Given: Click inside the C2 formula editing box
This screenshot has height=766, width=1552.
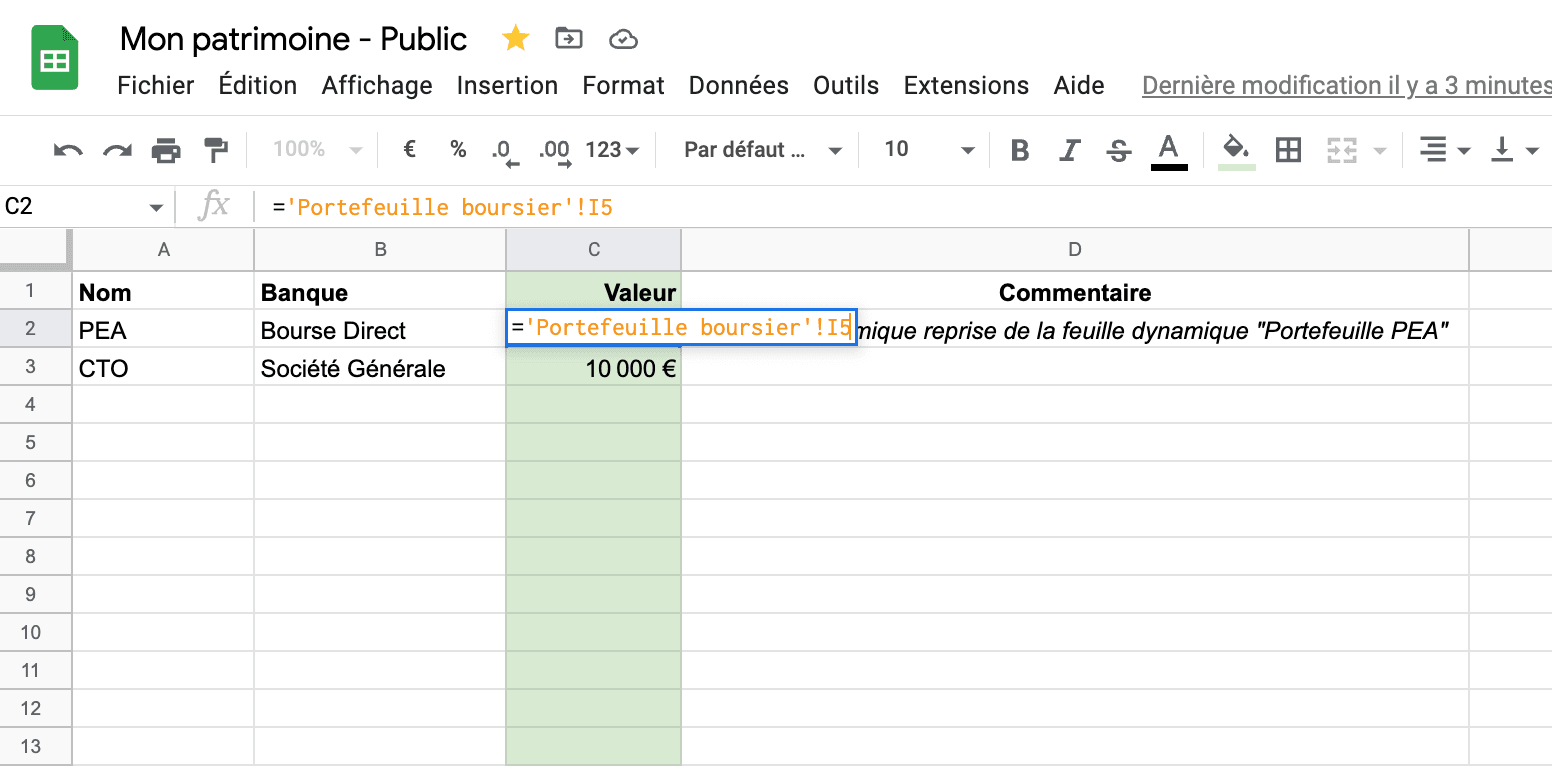Looking at the screenshot, I should point(681,328).
